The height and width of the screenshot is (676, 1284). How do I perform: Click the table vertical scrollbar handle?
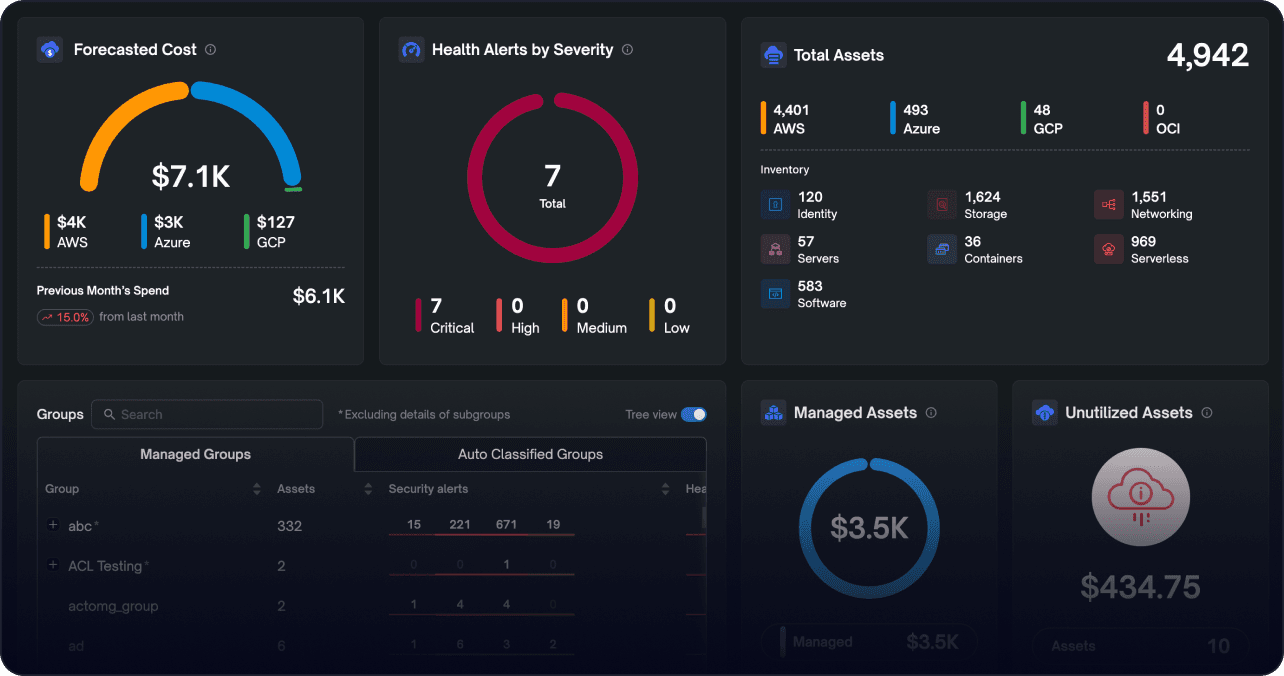pos(704,517)
